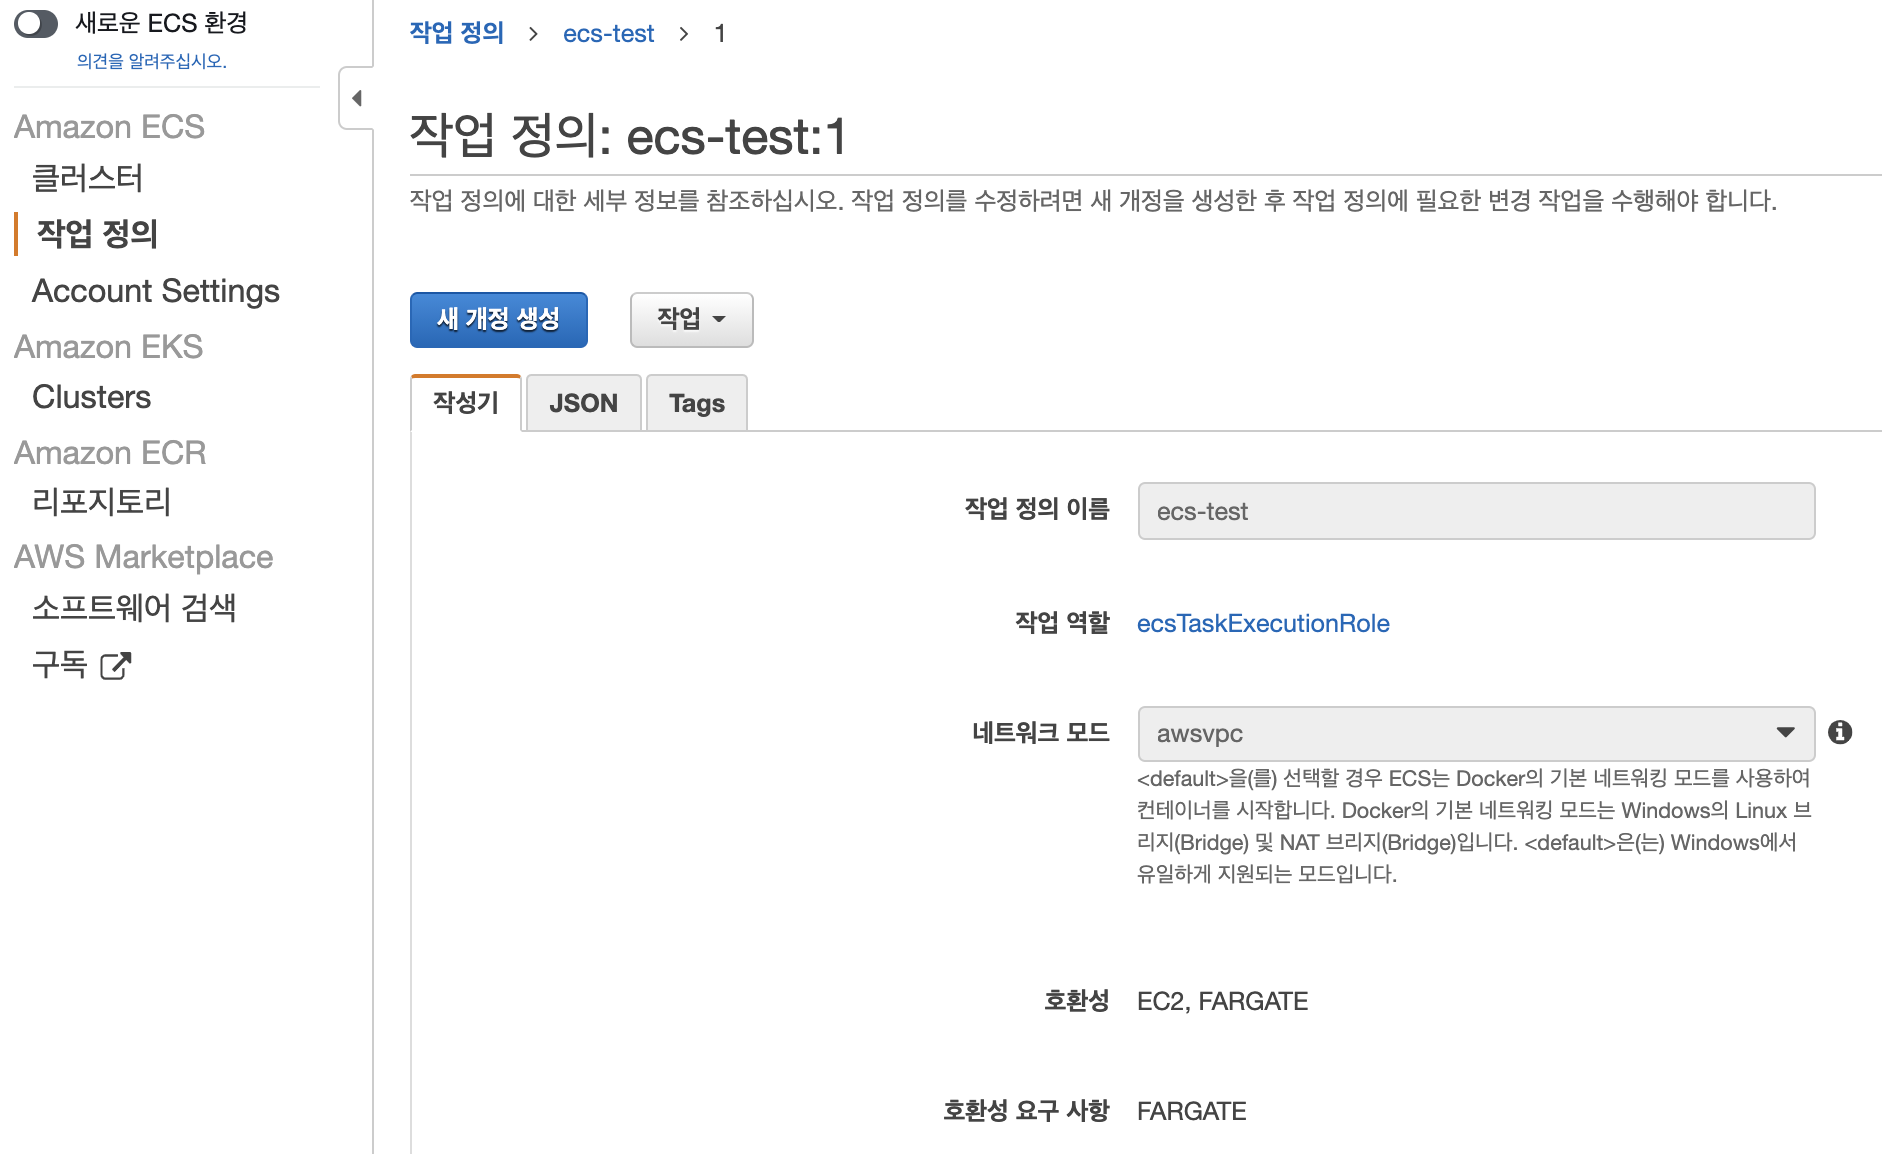Open the 의견을 알려주십시오 feedback link
This screenshot has height=1154, width=1882.
pos(152,61)
